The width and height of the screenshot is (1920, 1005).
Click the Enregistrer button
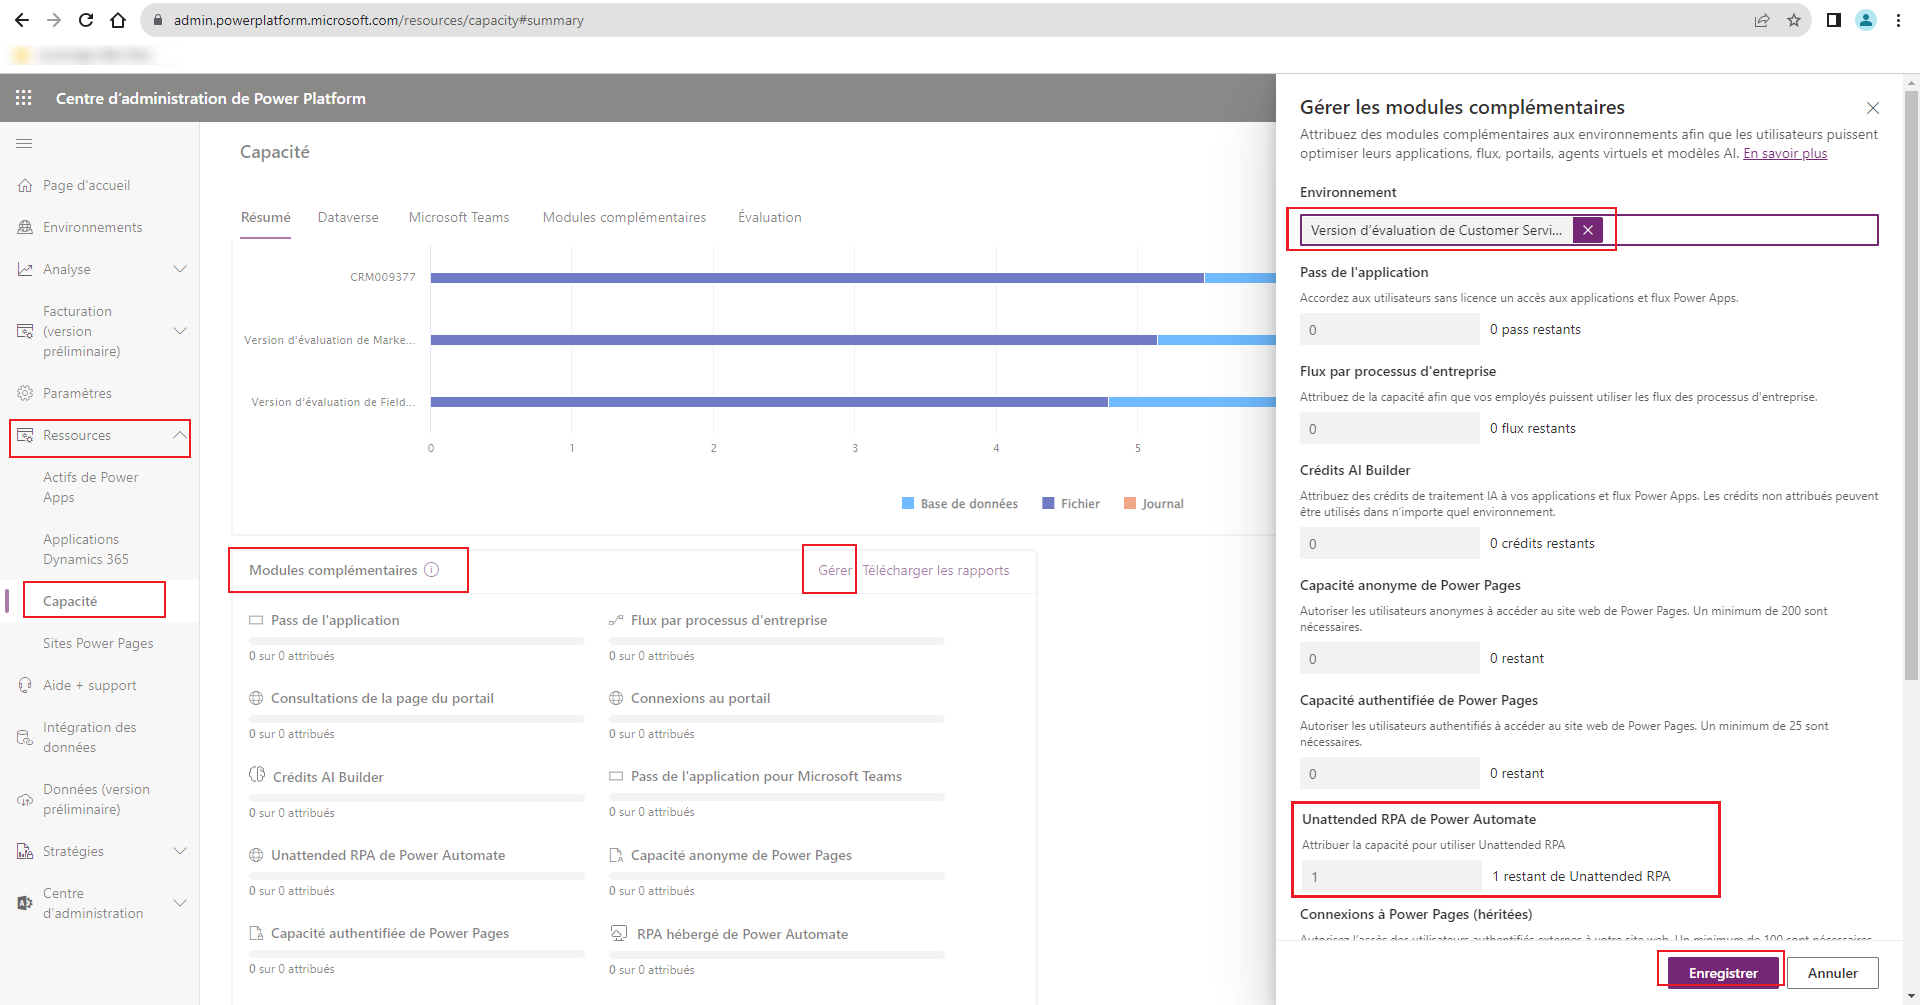click(x=1723, y=973)
